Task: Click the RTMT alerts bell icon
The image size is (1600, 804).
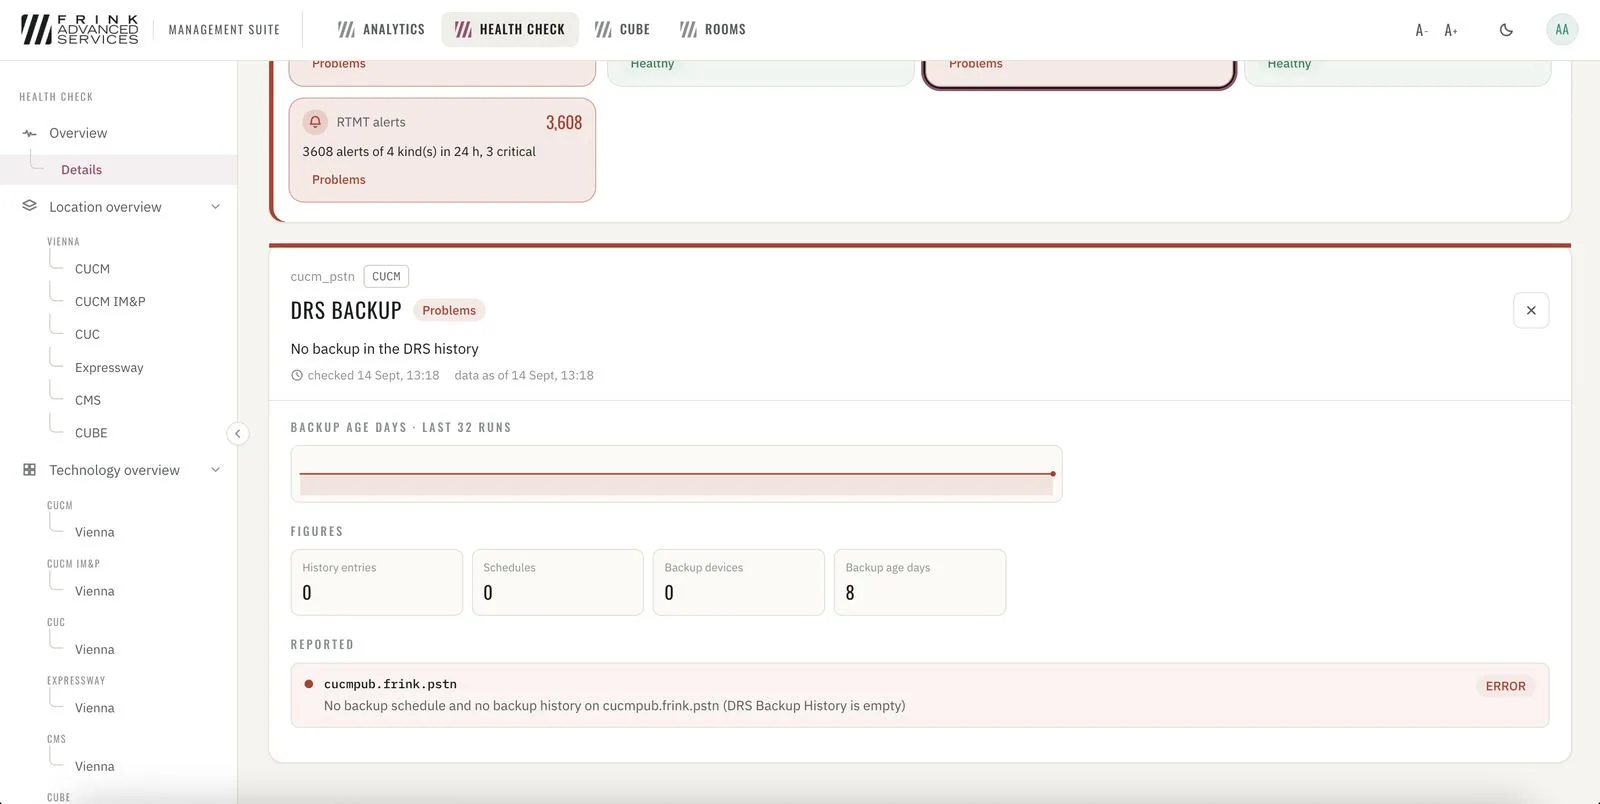Action: [315, 122]
